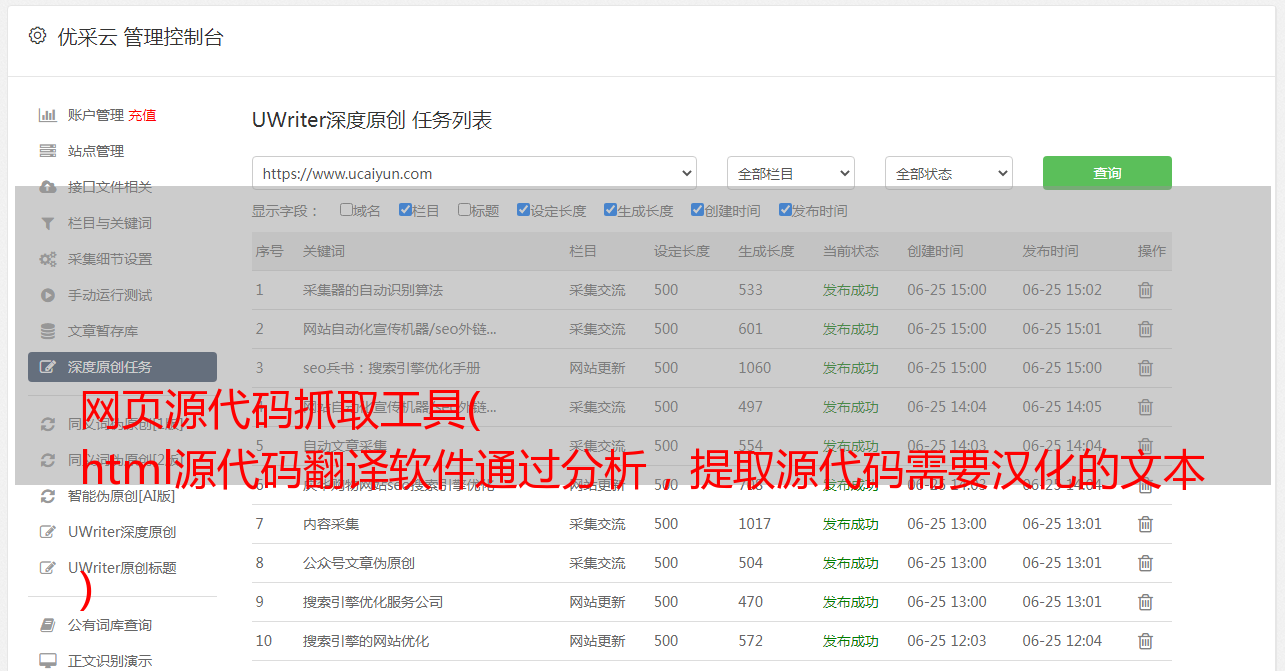Click the trash icon for row 4
This screenshot has height=671, width=1285.
[1145, 407]
